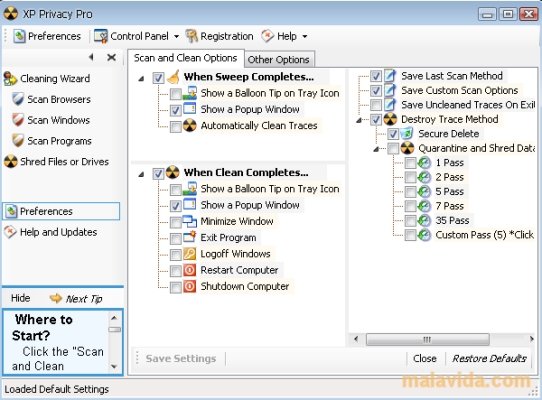Click the toolbar Preferences icon
542x400 pixels.
(x=19, y=36)
